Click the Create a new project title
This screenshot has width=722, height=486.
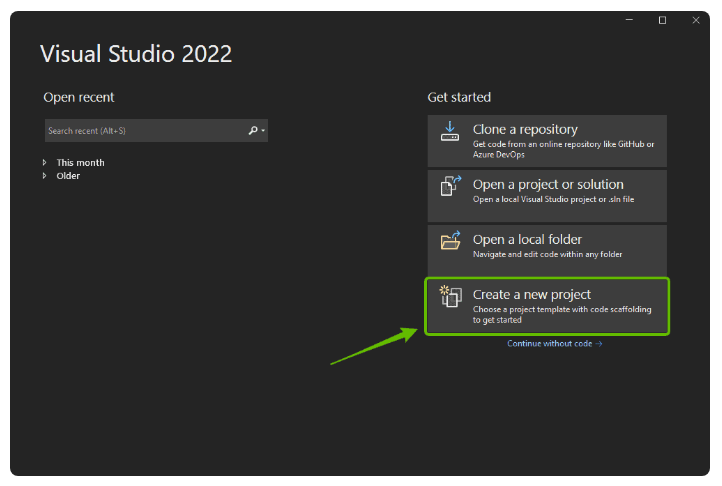click(532, 294)
